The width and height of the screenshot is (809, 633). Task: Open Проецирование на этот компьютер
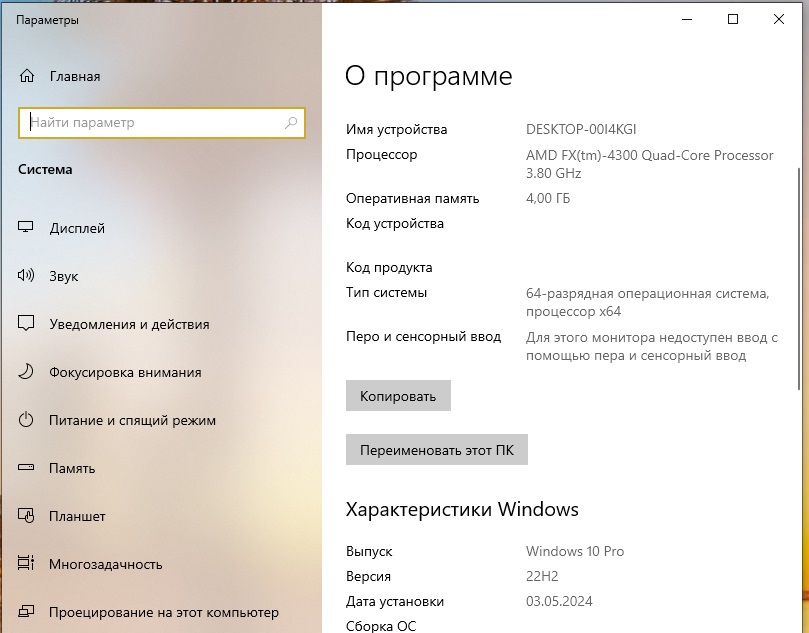click(164, 612)
